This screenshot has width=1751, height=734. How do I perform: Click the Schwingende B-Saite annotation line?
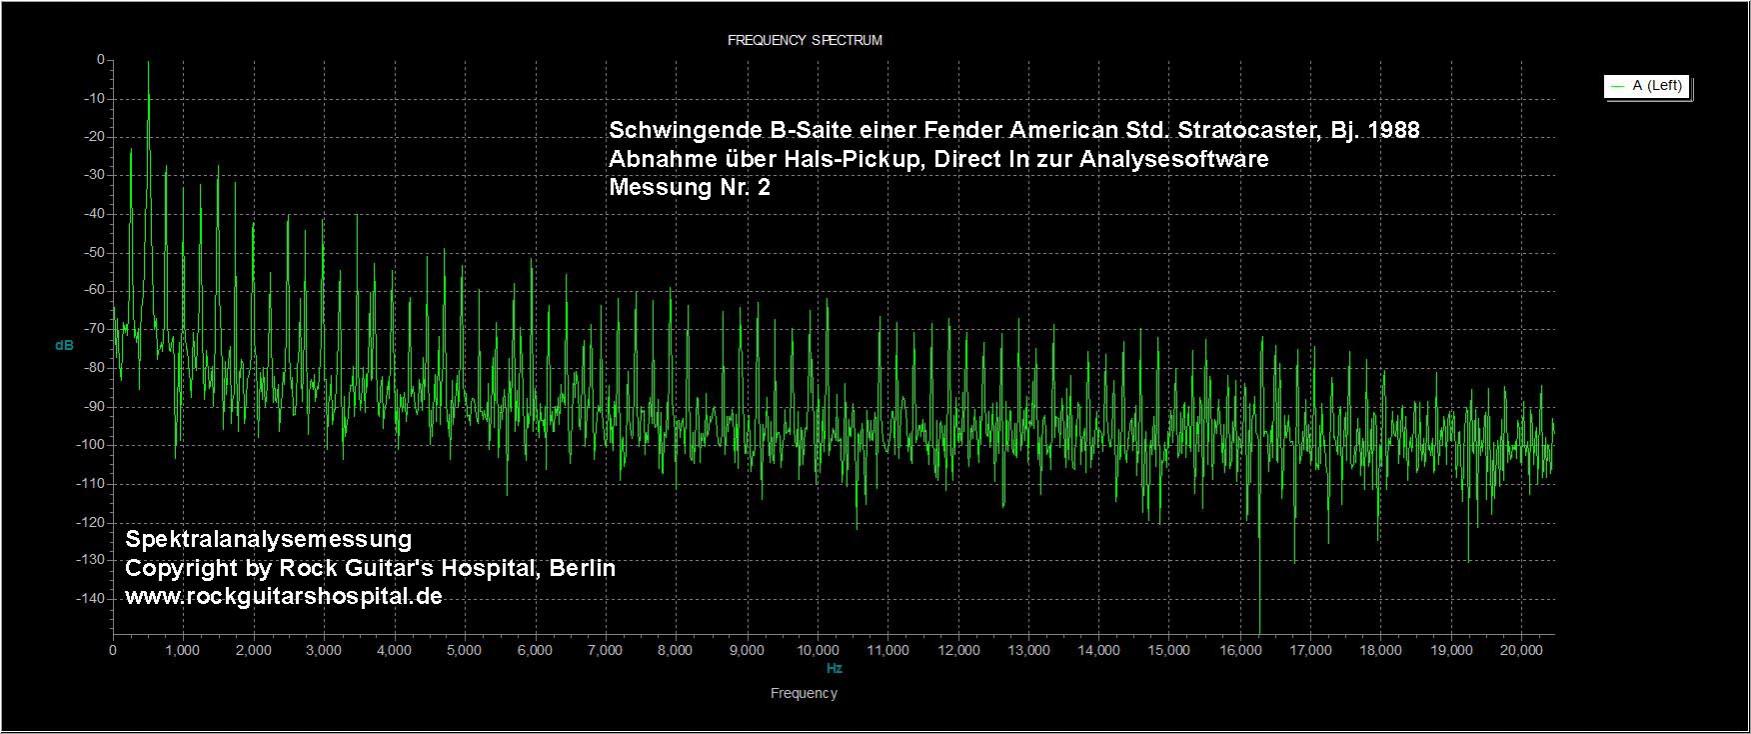pyautogui.click(x=1014, y=131)
